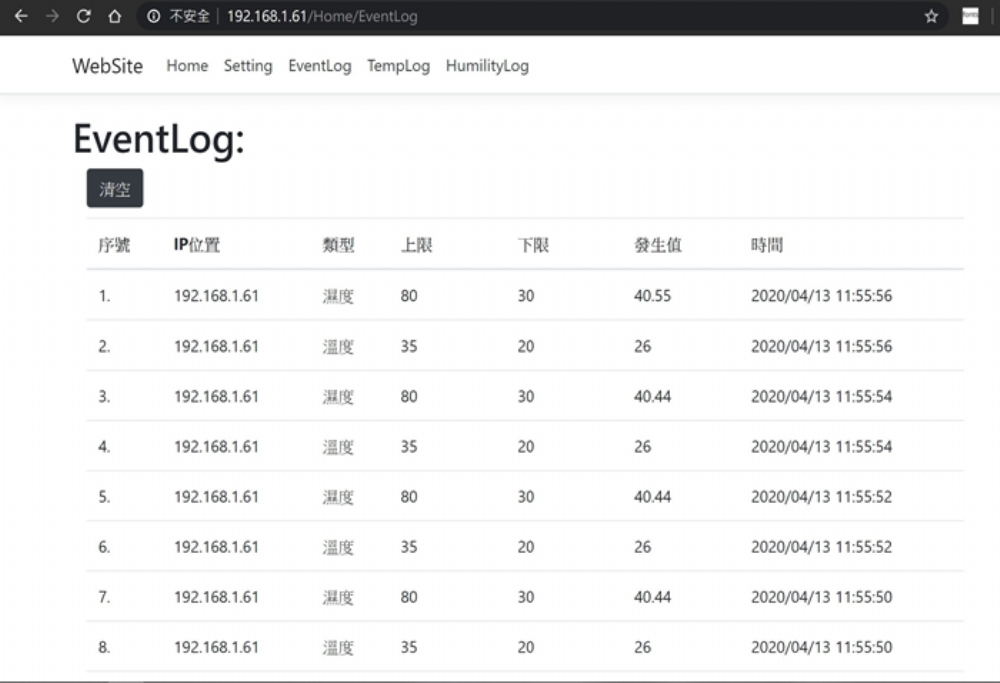Click upper limit 80 in row 1
This screenshot has width=1000, height=683.
point(409,295)
